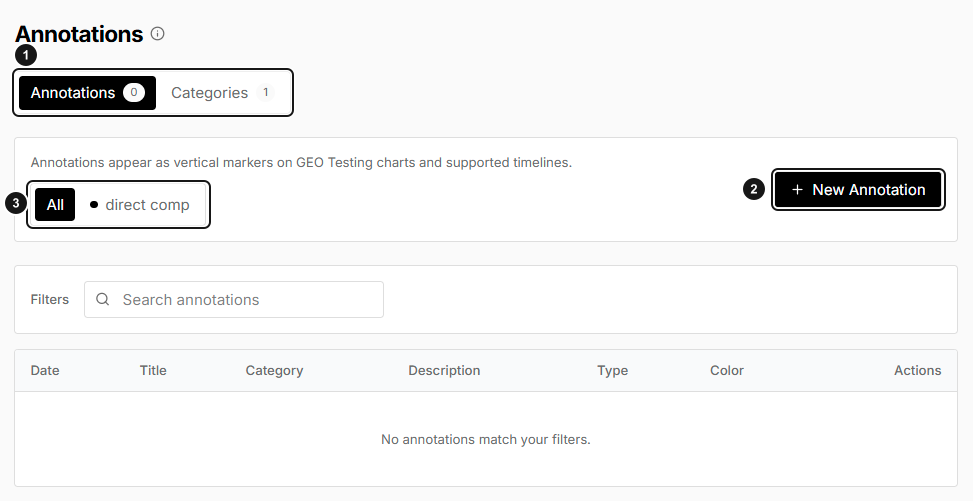Click the Annotations page heading
The image size is (973, 501).
[79, 34]
